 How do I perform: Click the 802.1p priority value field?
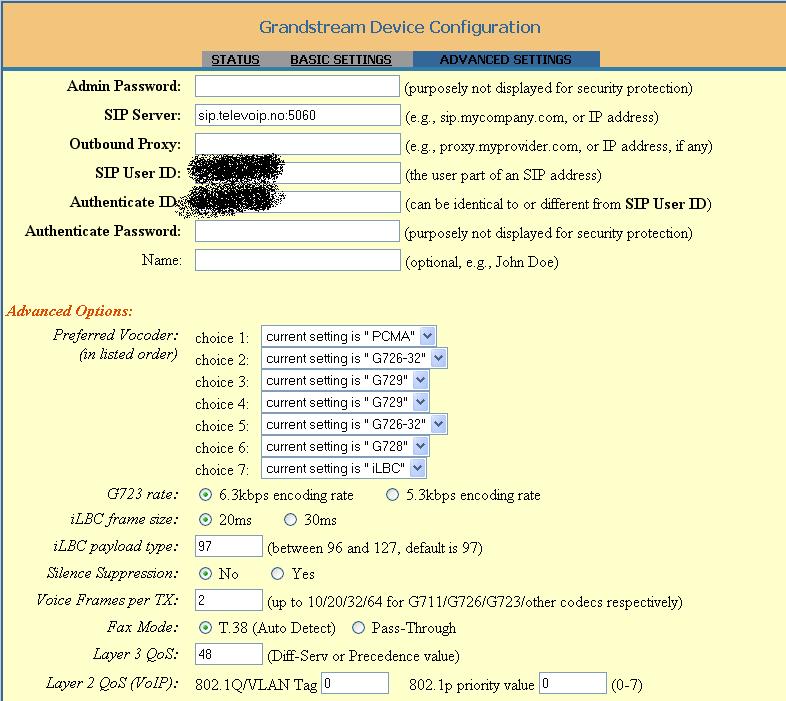[573, 683]
